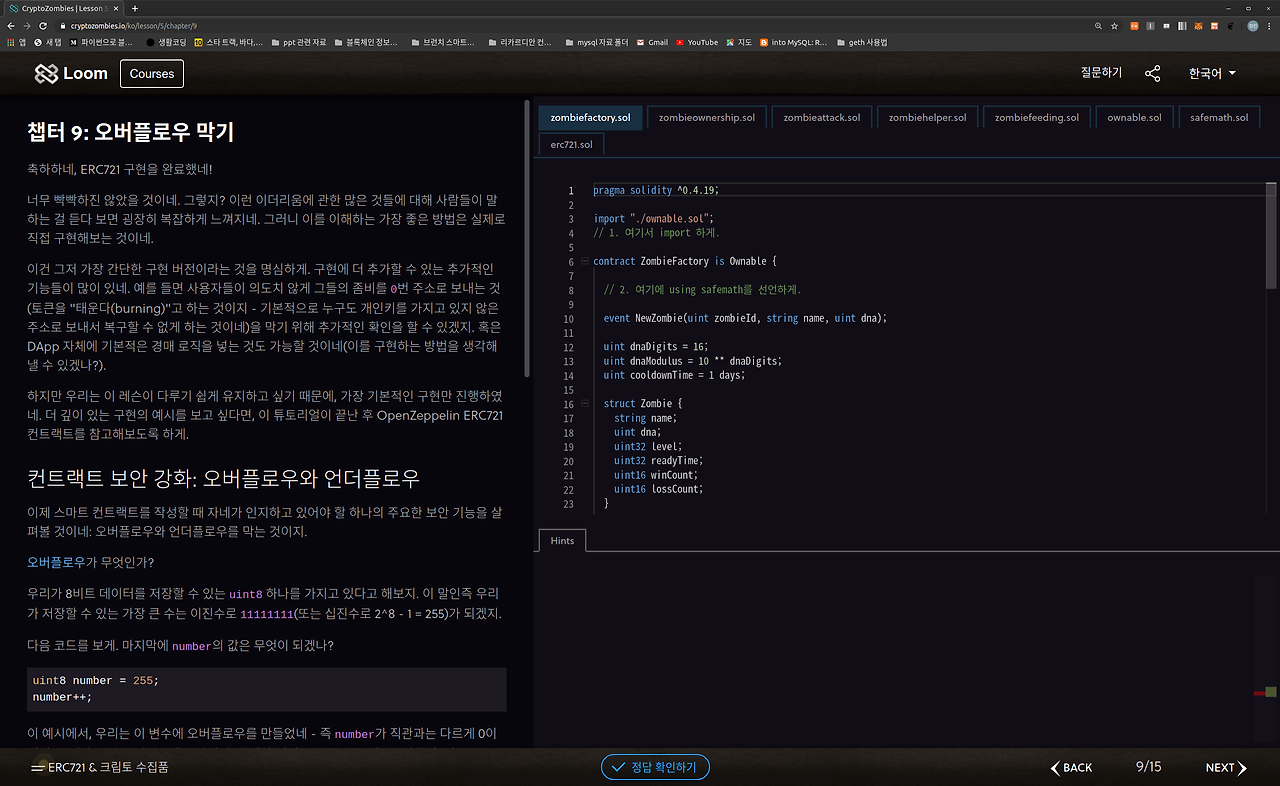This screenshot has width=1280, height=786.
Task: Reload the page with the refresh icon
Action: pyautogui.click(x=44, y=26)
